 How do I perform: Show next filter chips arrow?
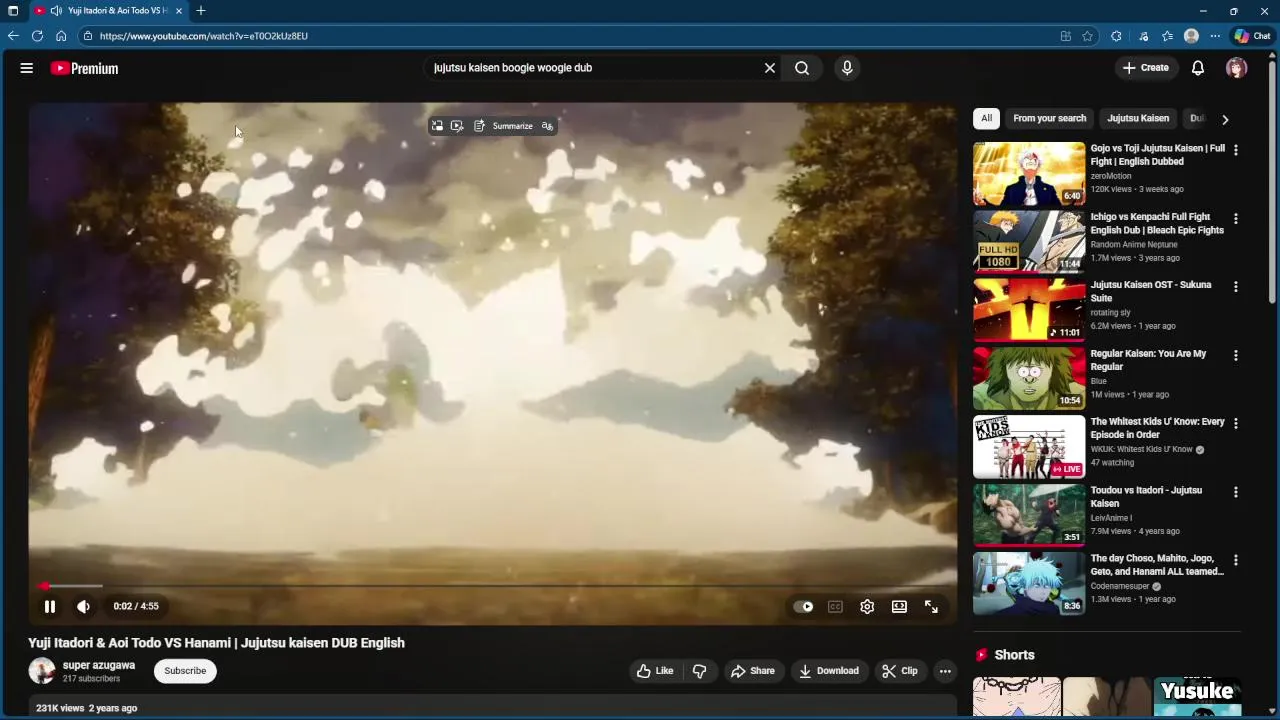pyautogui.click(x=1225, y=119)
